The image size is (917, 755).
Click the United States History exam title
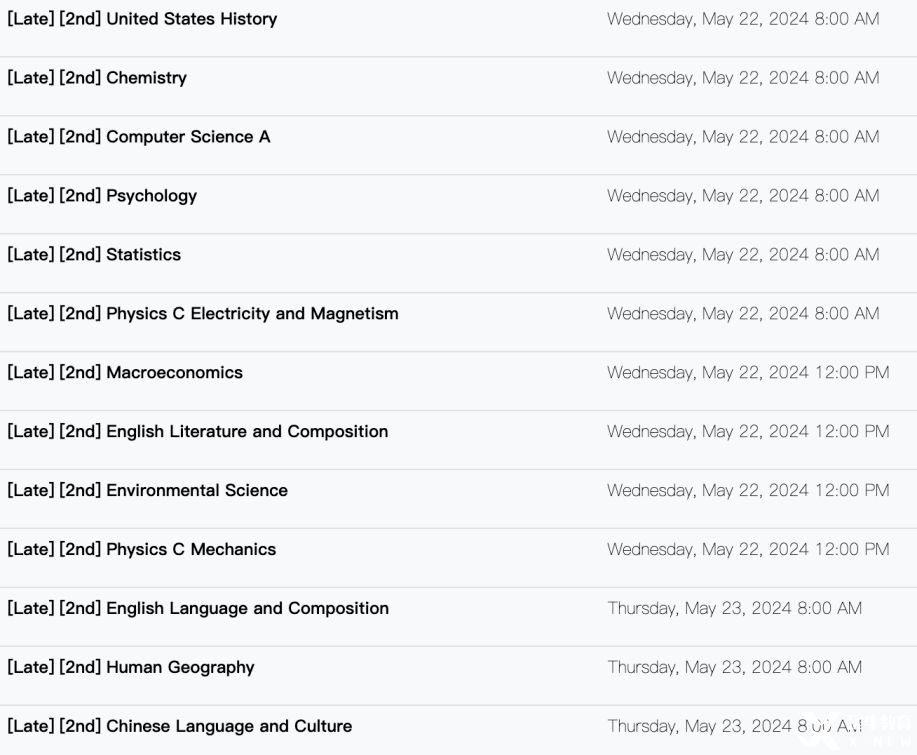point(142,19)
